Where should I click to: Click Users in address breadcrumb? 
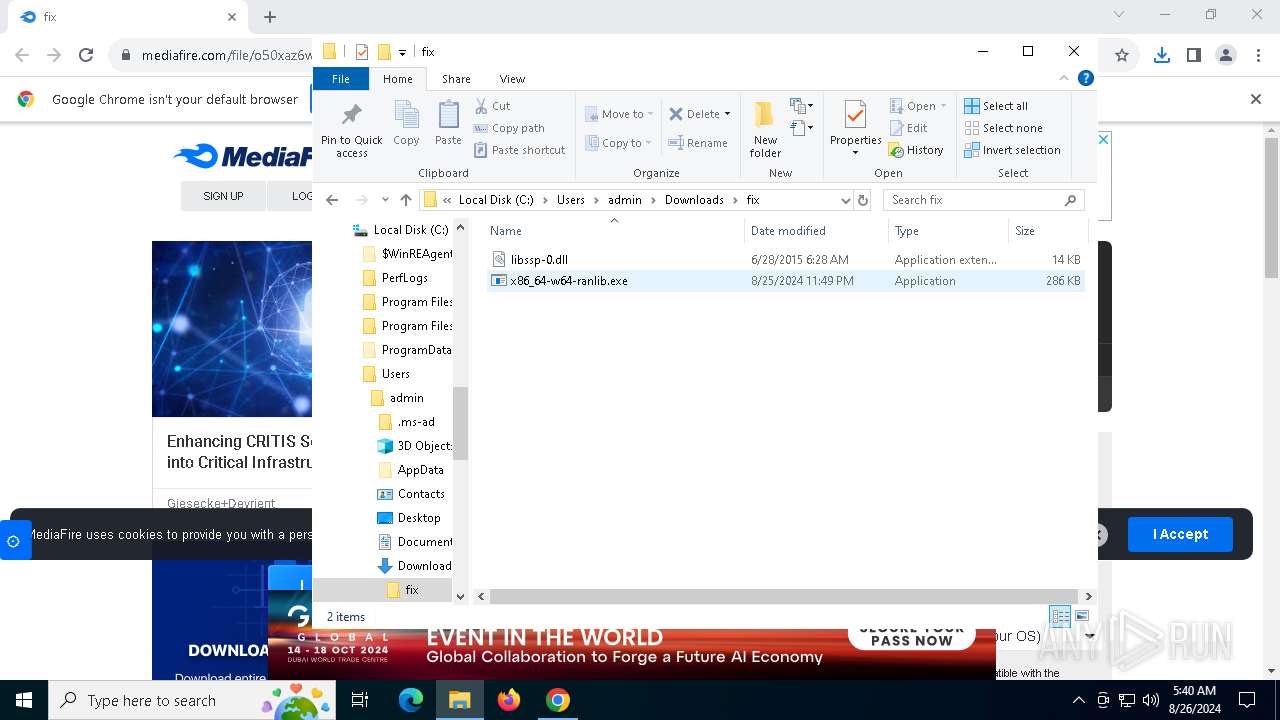pyautogui.click(x=570, y=200)
